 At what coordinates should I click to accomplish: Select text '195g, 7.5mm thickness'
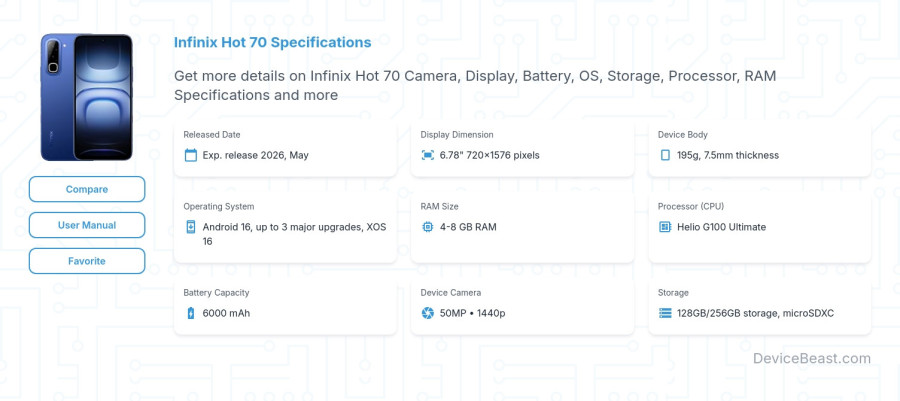pos(728,155)
